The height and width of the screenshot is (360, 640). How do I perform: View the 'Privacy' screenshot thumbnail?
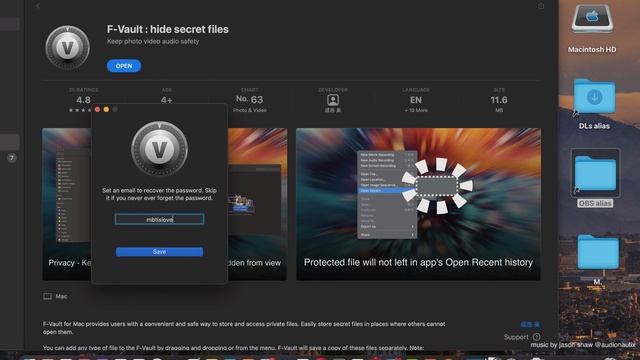pos(67,204)
